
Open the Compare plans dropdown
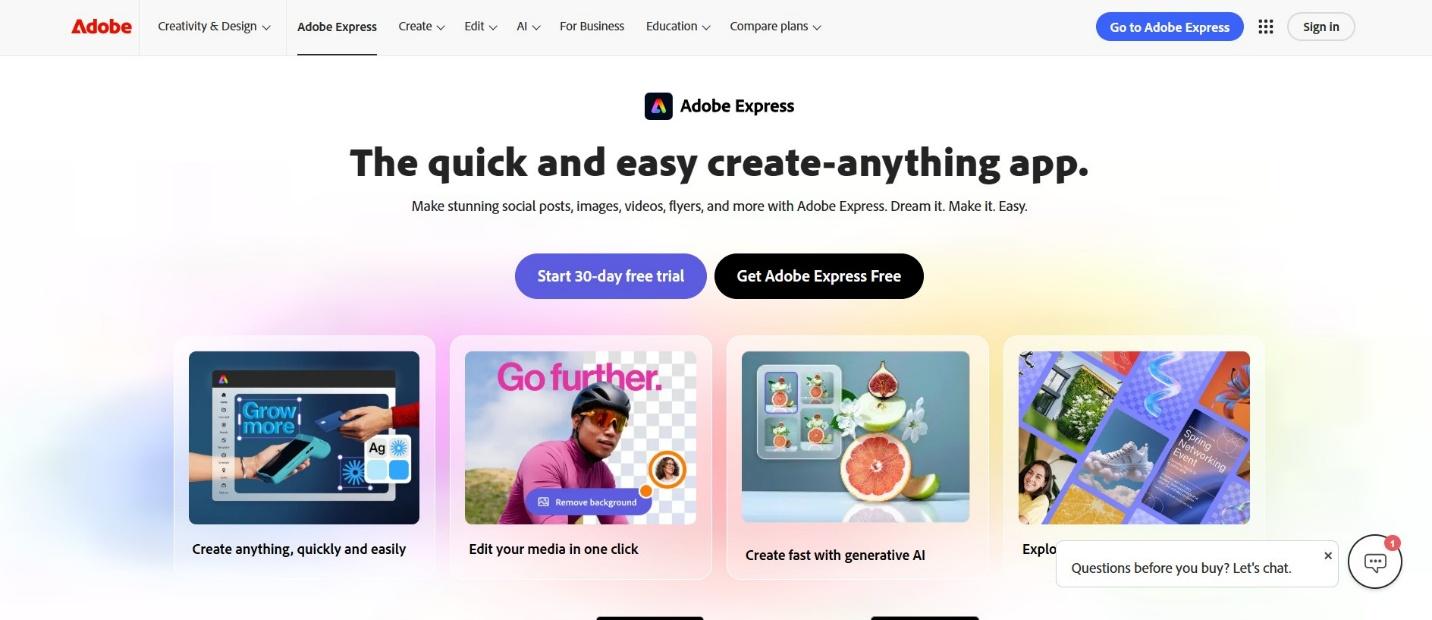click(775, 27)
